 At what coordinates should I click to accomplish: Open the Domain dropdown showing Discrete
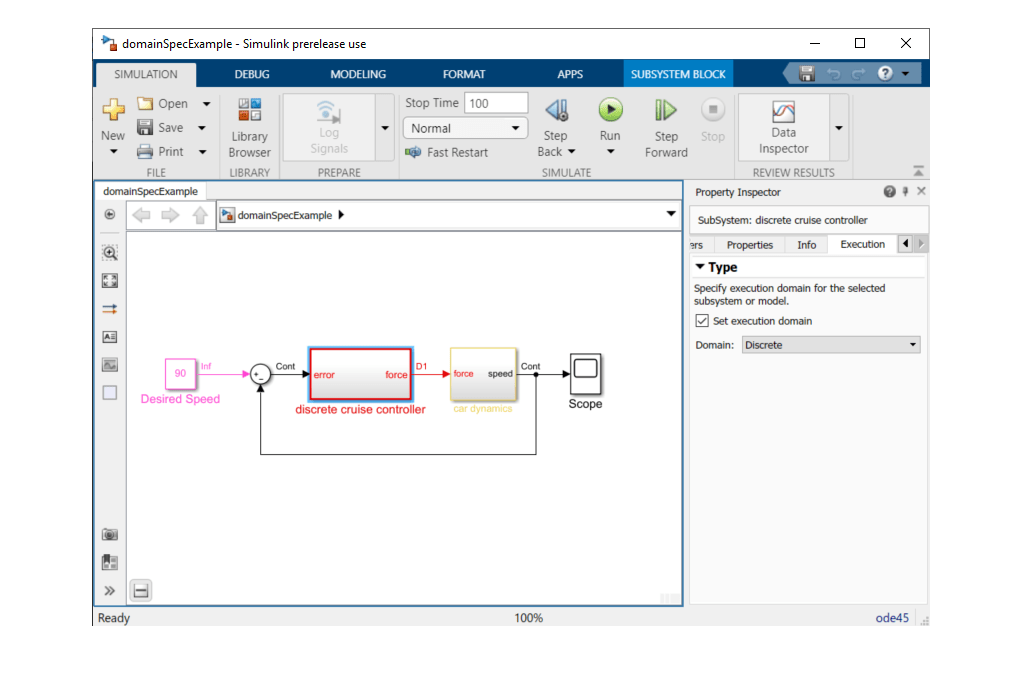pyautogui.click(x=831, y=345)
